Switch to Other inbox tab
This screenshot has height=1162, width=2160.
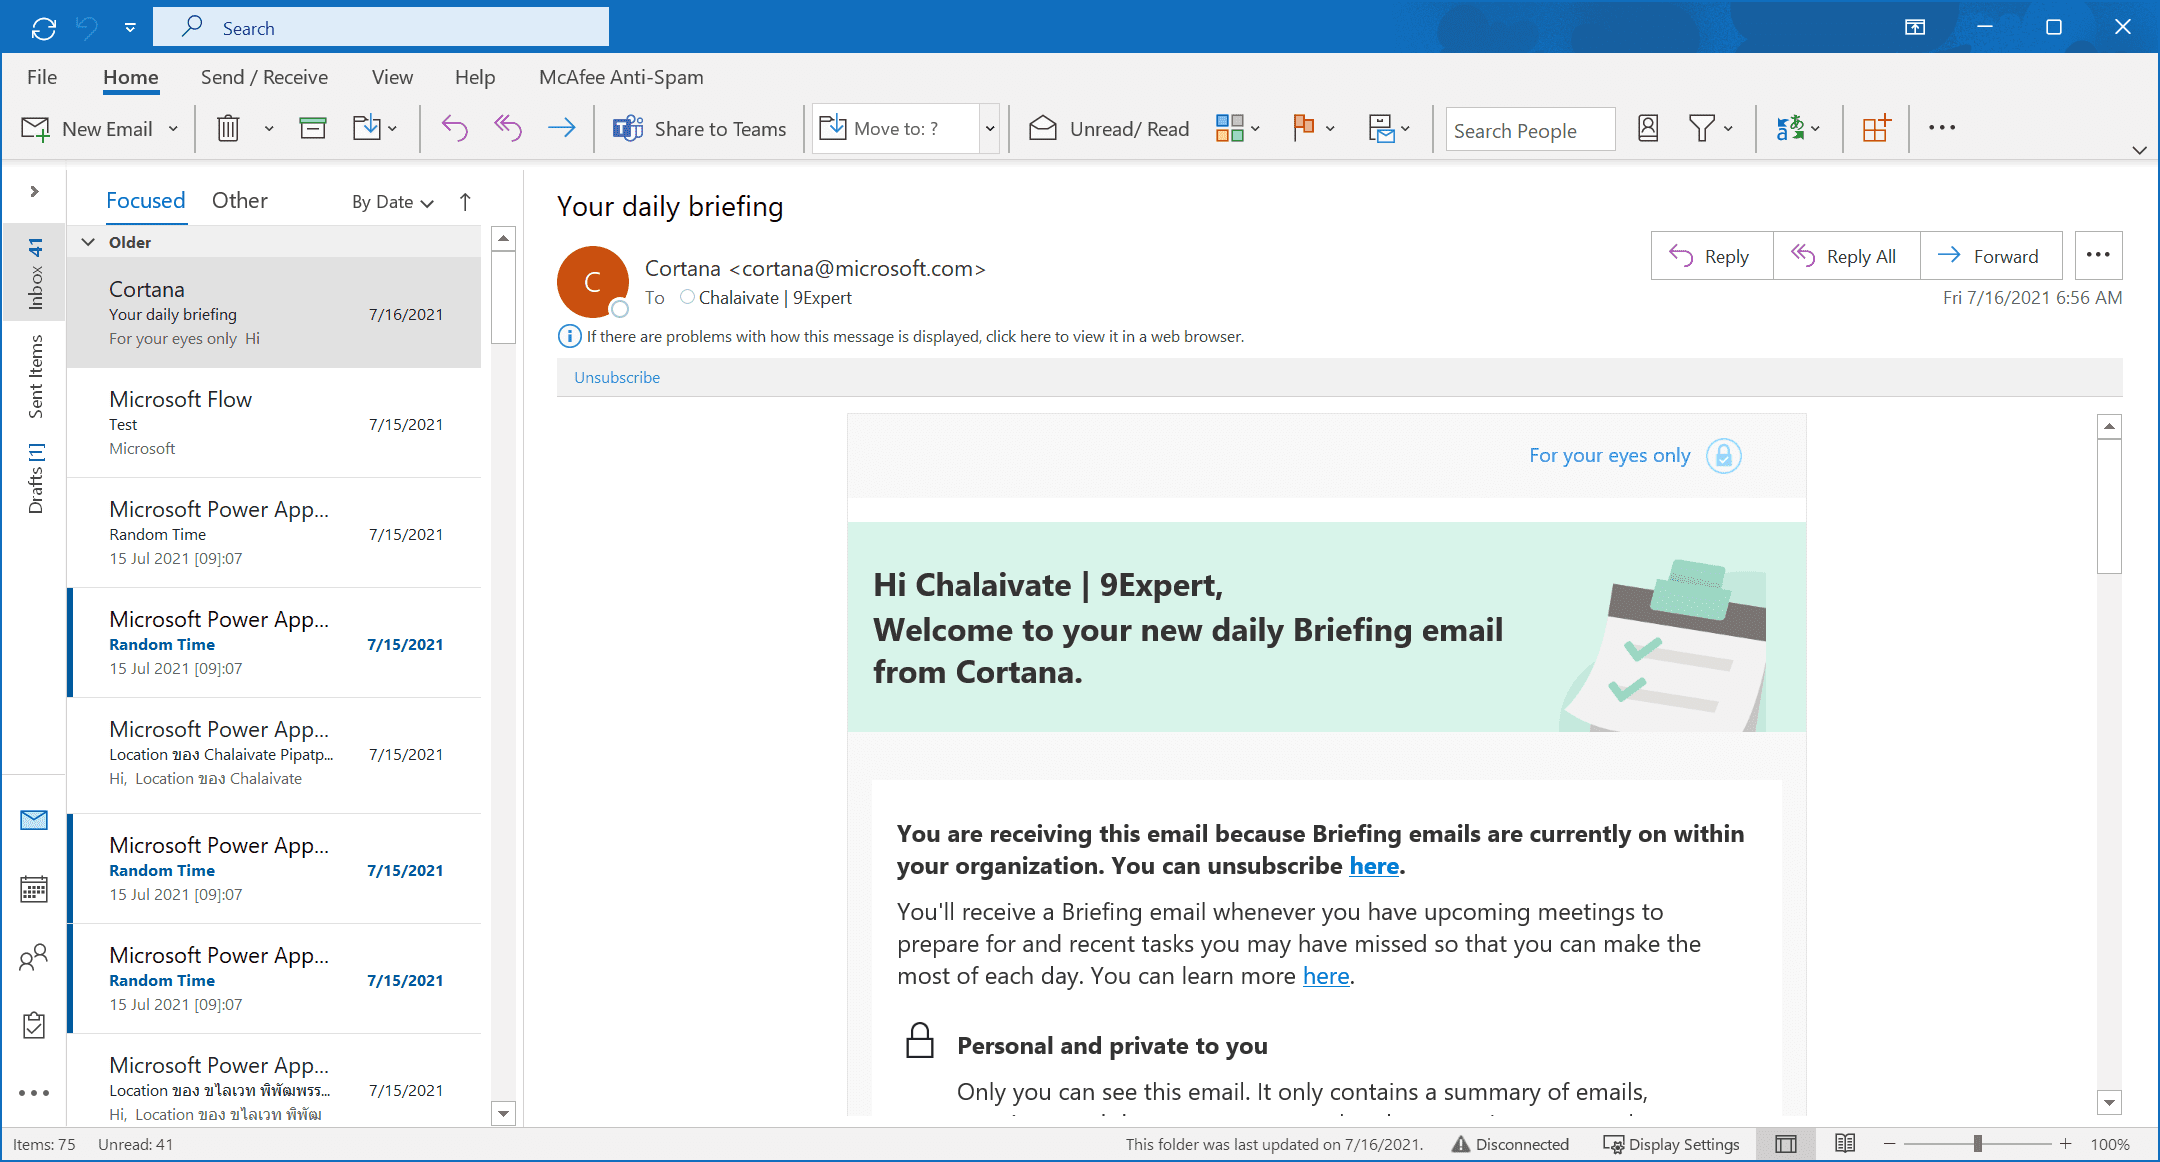tap(239, 200)
